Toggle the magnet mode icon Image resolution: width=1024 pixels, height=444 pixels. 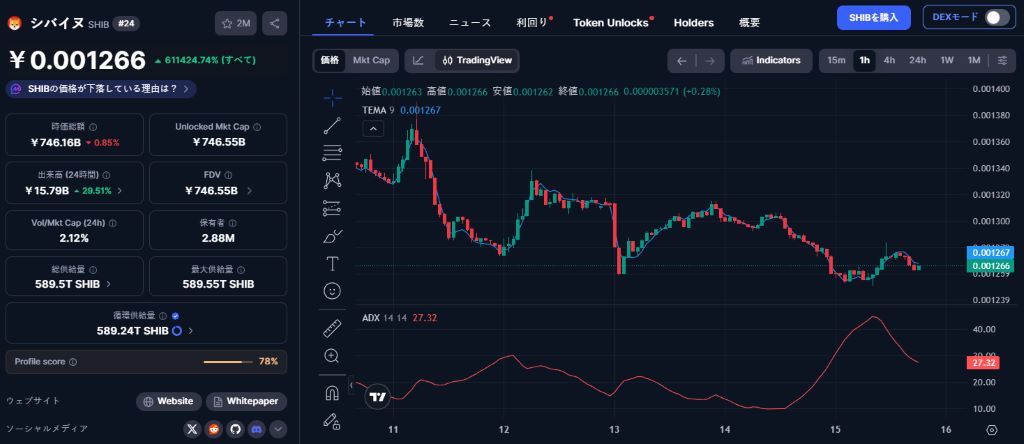pos(332,392)
